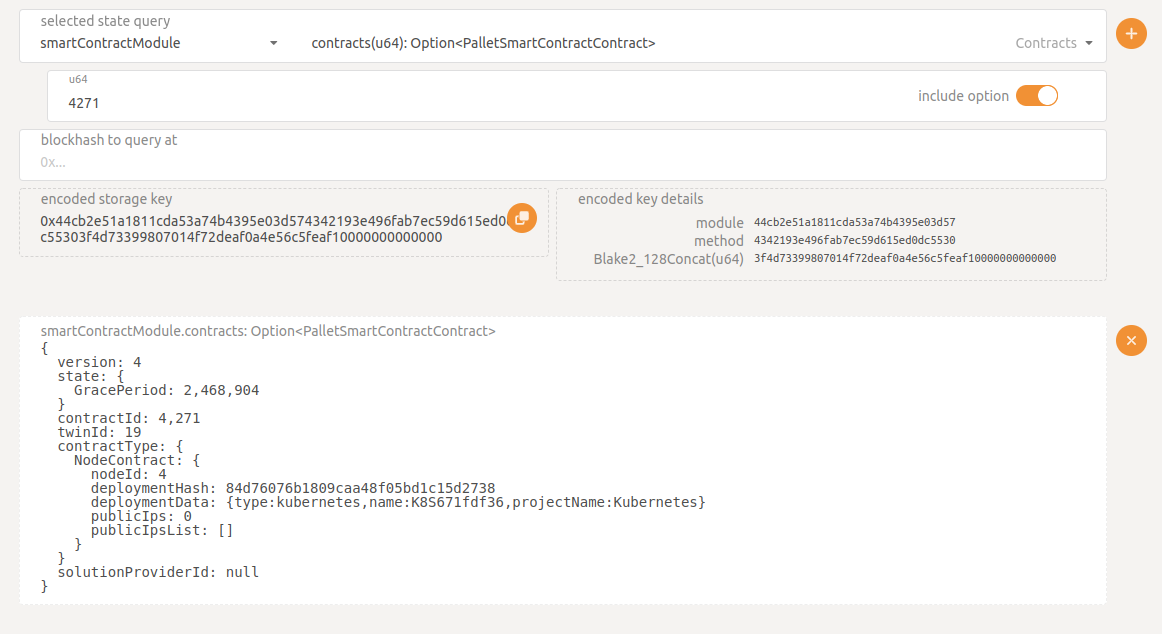
Task: Click the method hash in key details
Action: click(x=854, y=240)
